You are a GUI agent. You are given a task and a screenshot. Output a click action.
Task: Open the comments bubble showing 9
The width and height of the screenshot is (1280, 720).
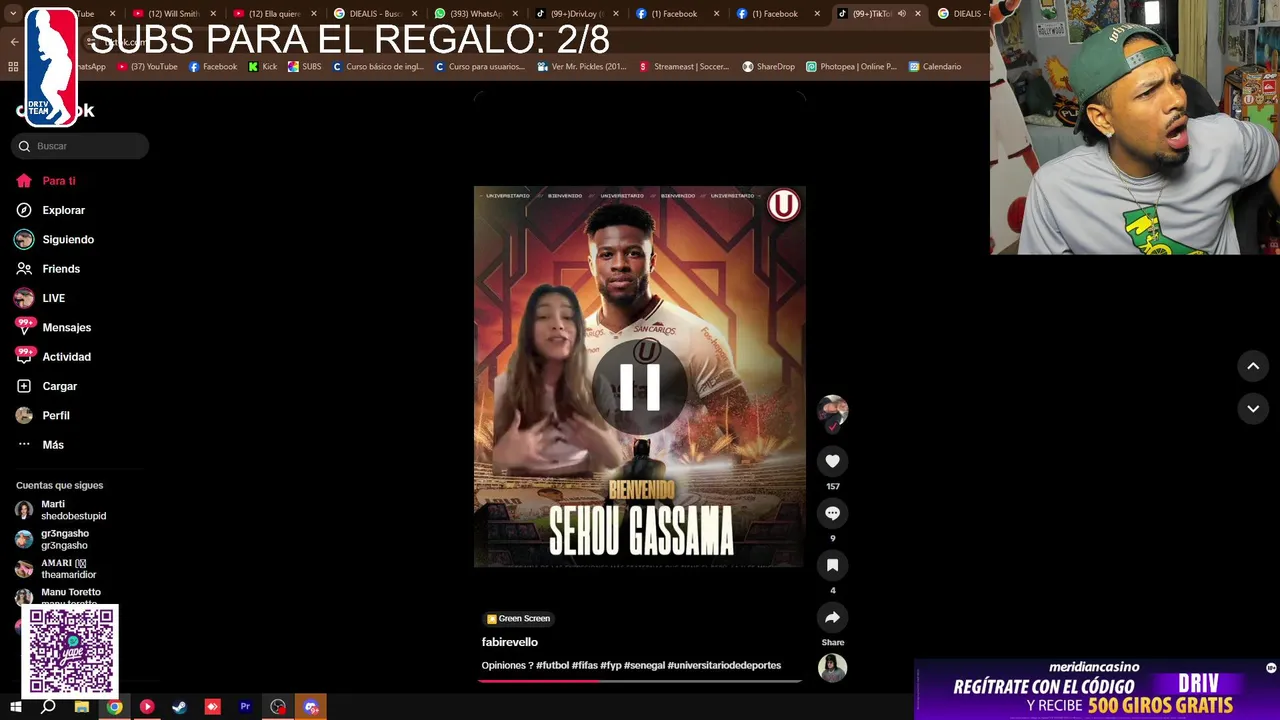(x=832, y=513)
